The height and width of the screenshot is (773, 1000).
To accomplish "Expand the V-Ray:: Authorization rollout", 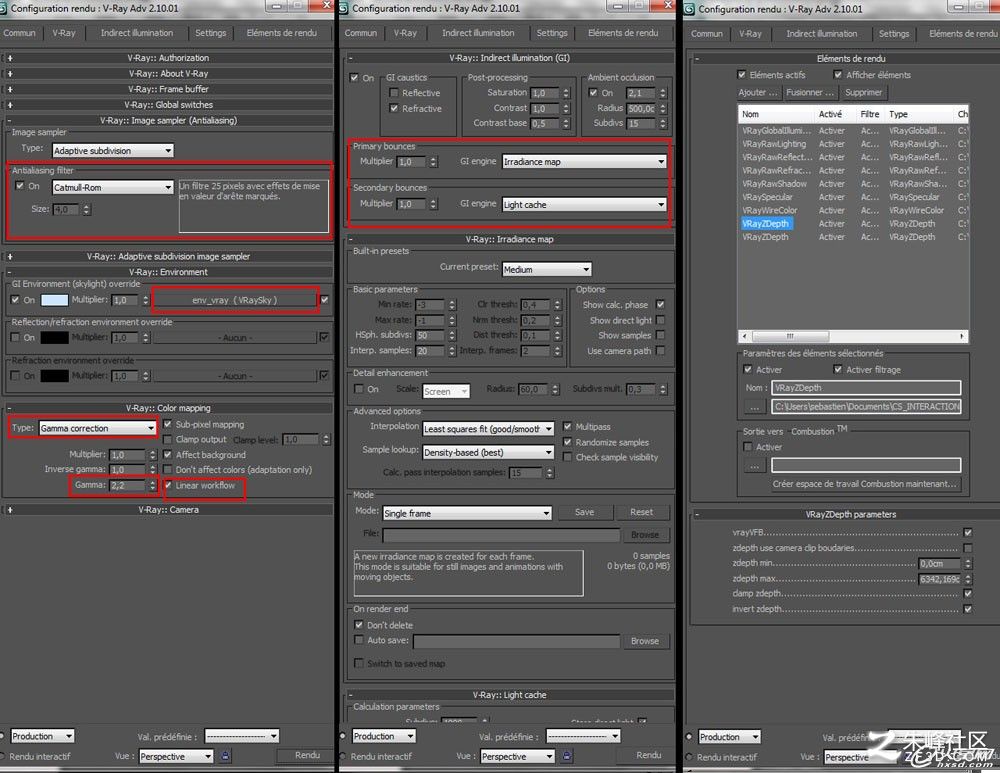I will tap(168, 57).
